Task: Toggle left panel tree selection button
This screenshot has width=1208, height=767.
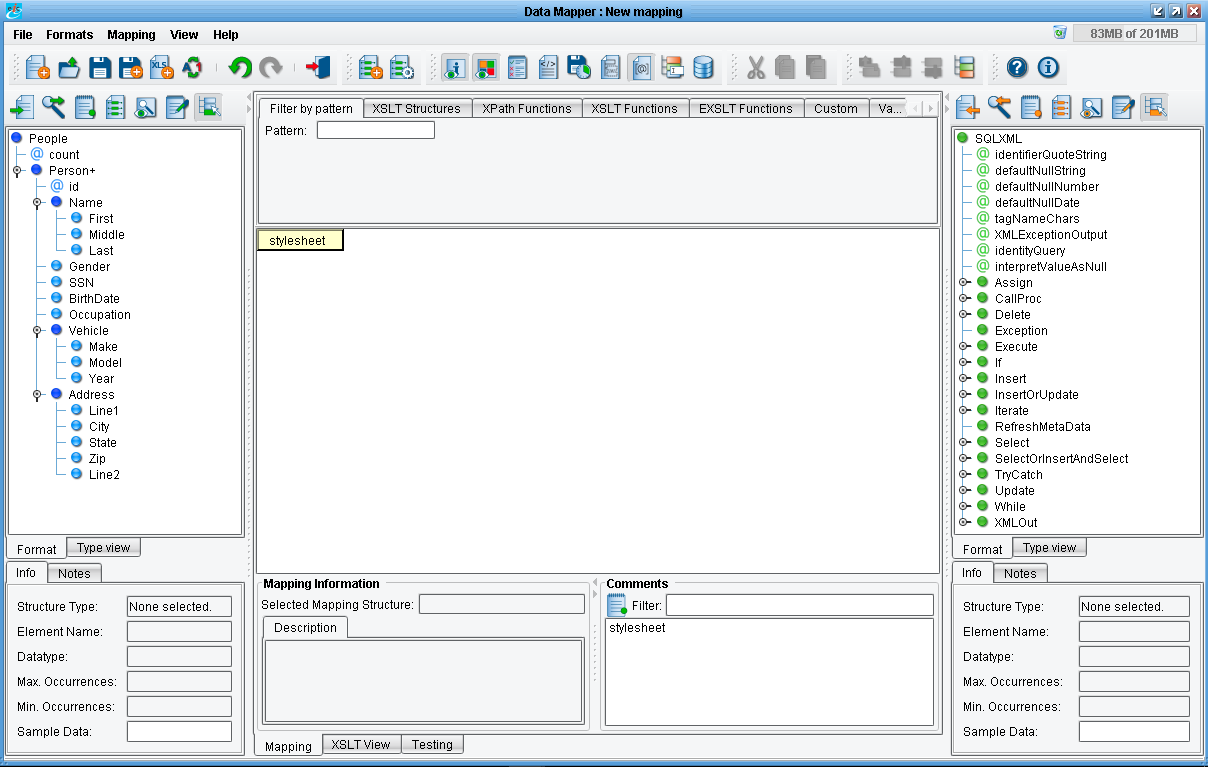Action: tap(208, 107)
